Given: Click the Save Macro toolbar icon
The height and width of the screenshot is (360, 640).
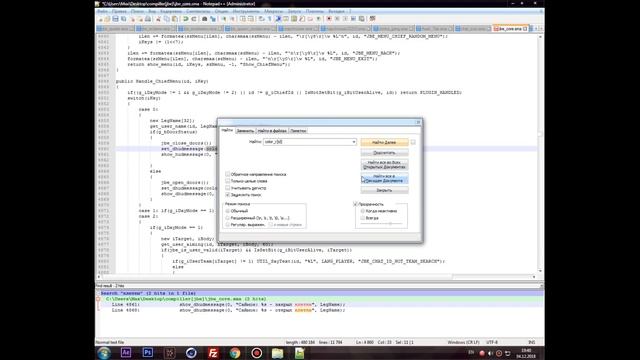Looking at the screenshot, I should (x=362, y=19).
